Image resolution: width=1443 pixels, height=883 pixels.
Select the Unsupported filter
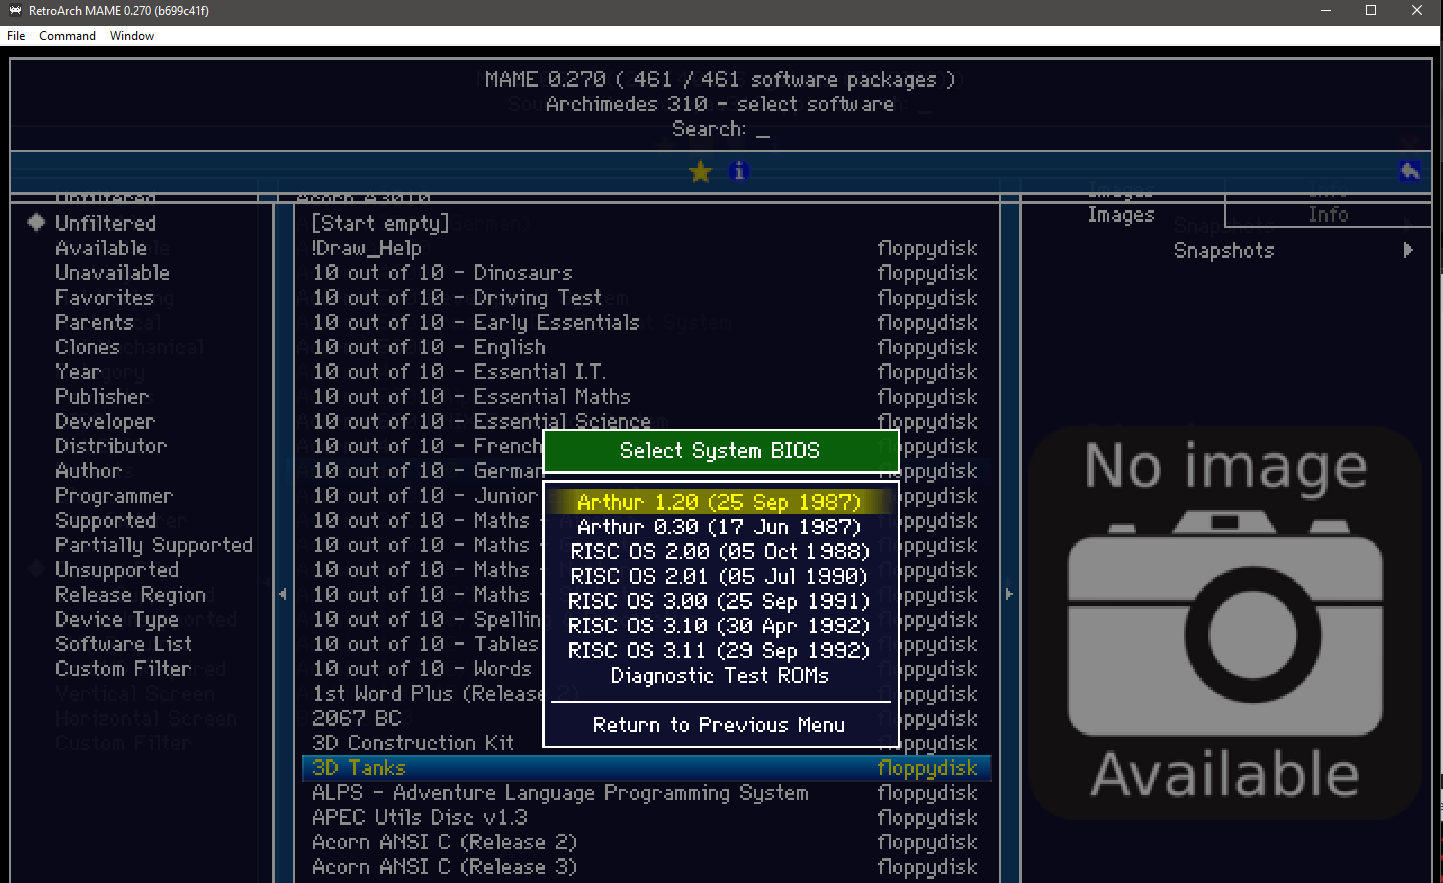pos(117,570)
